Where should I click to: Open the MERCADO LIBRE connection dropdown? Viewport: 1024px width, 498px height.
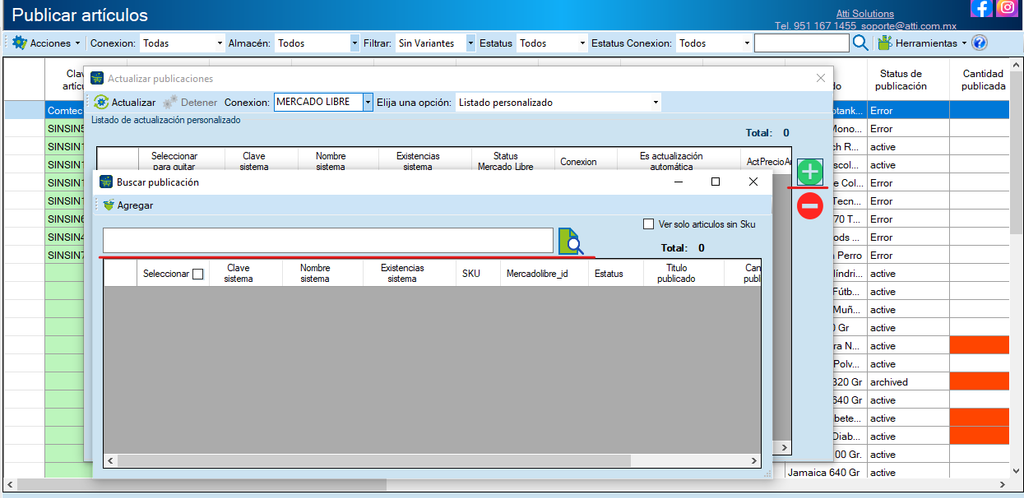point(368,102)
